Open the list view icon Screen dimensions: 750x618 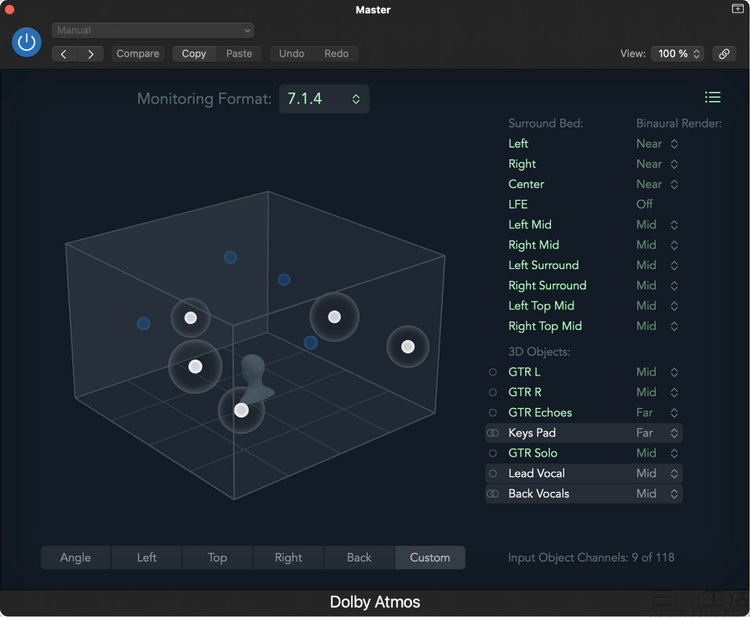coord(712,97)
